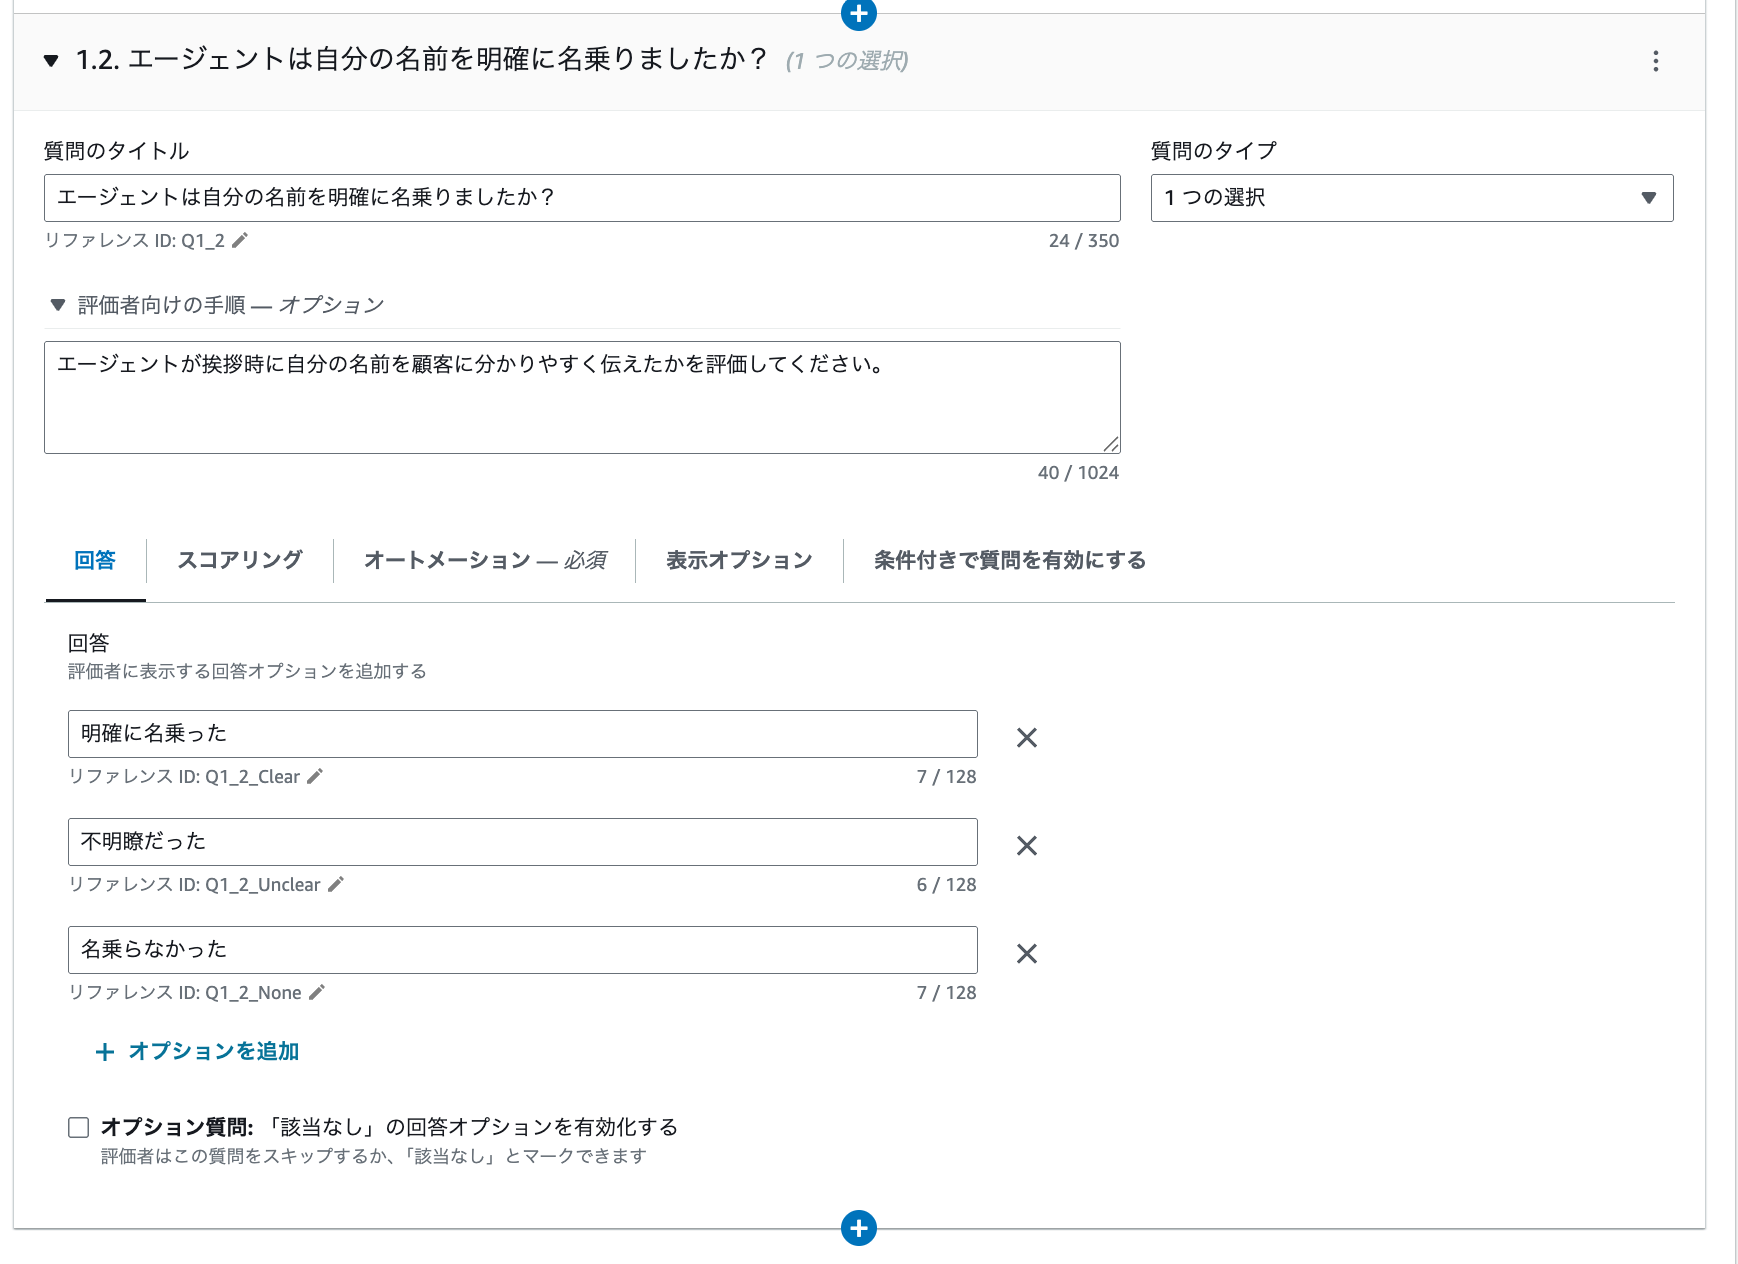Open the 質問のタイプ dropdown
The height and width of the screenshot is (1264, 1738).
pyautogui.click(x=1412, y=198)
